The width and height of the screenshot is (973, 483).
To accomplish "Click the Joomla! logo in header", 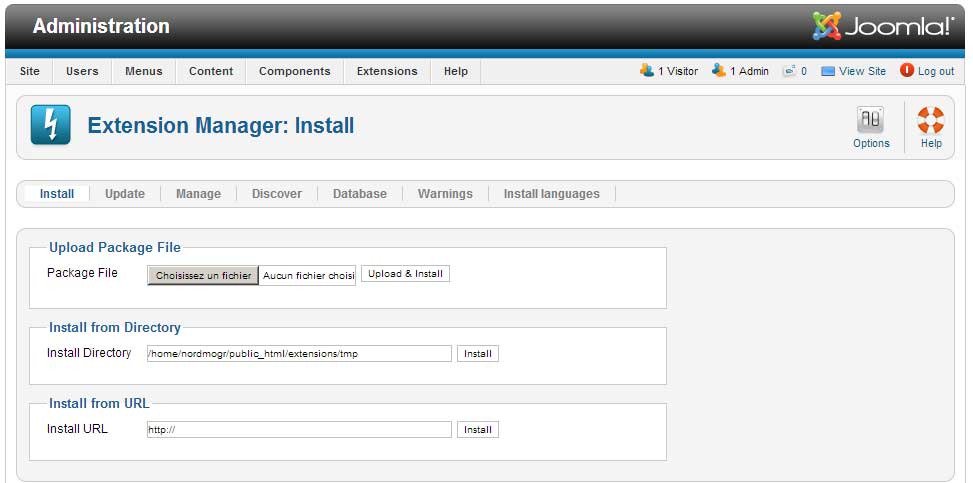I will click(x=883, y=25).
